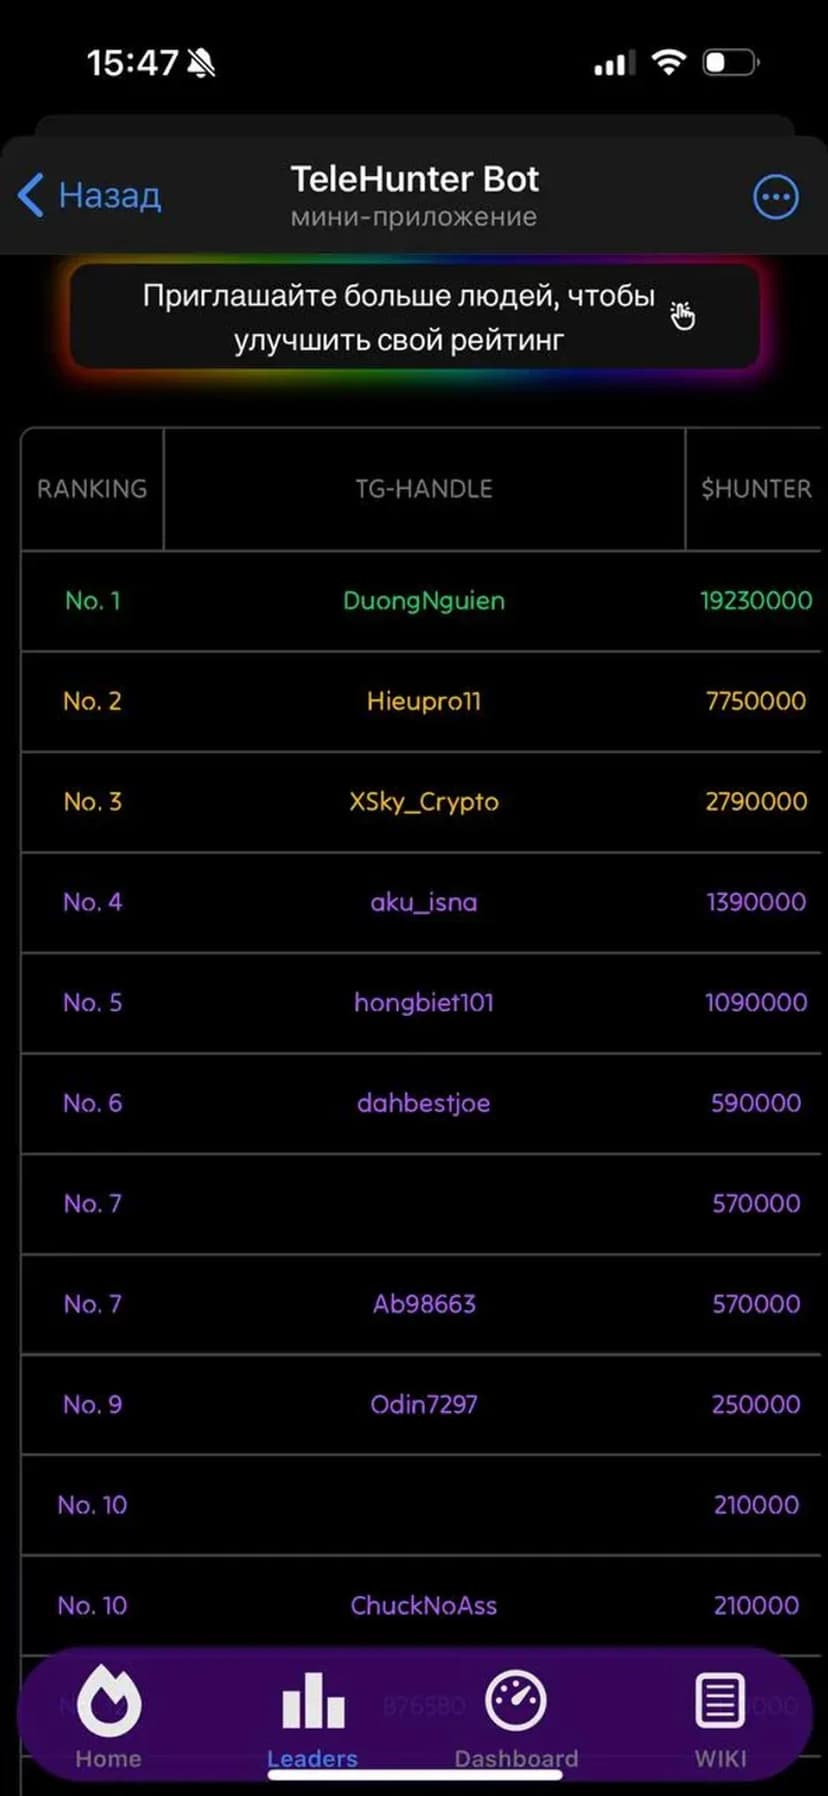The width and height of the screenshot is (828, 1796).
Task: Select the $HUNTER column header
Action: pyautogui.click(x=756, y=489)
